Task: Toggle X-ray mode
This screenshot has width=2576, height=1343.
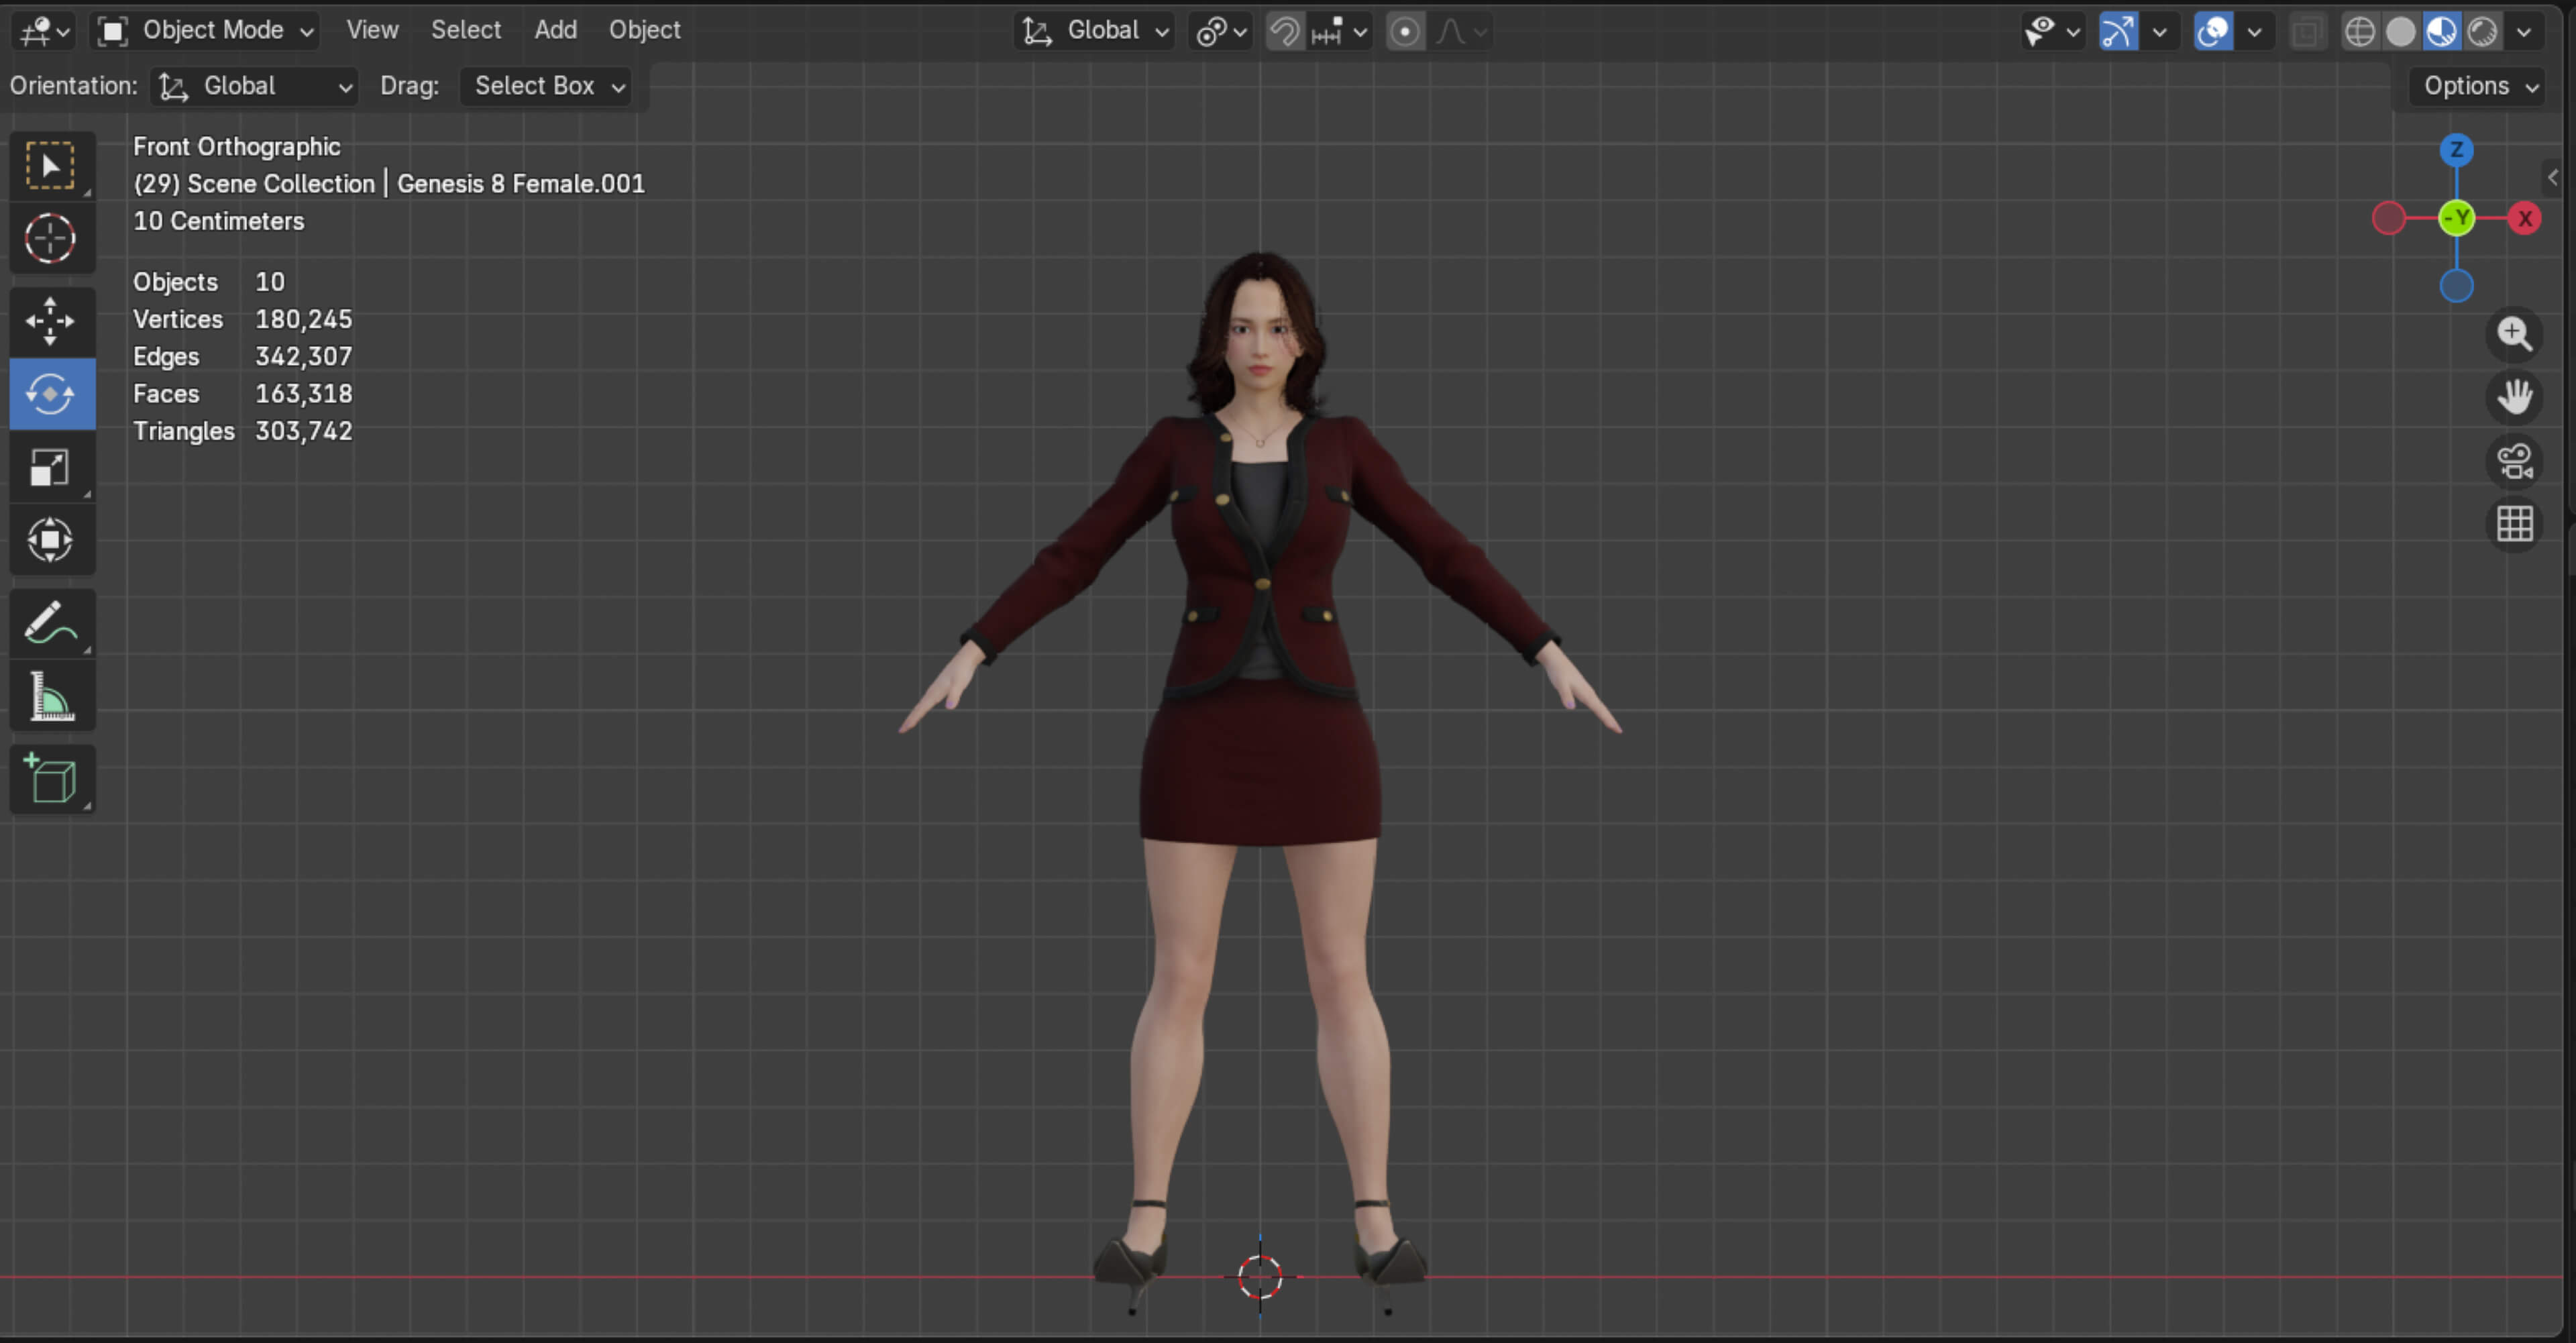Action: [x=2306, y=32]
